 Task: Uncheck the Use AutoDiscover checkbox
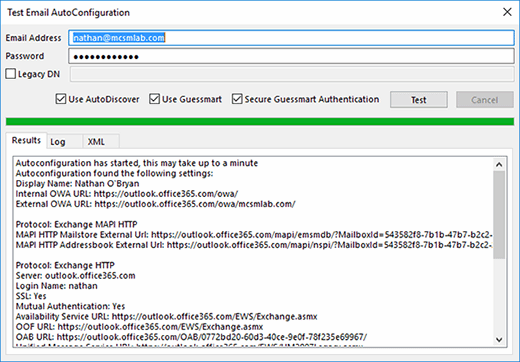(61, 99)
